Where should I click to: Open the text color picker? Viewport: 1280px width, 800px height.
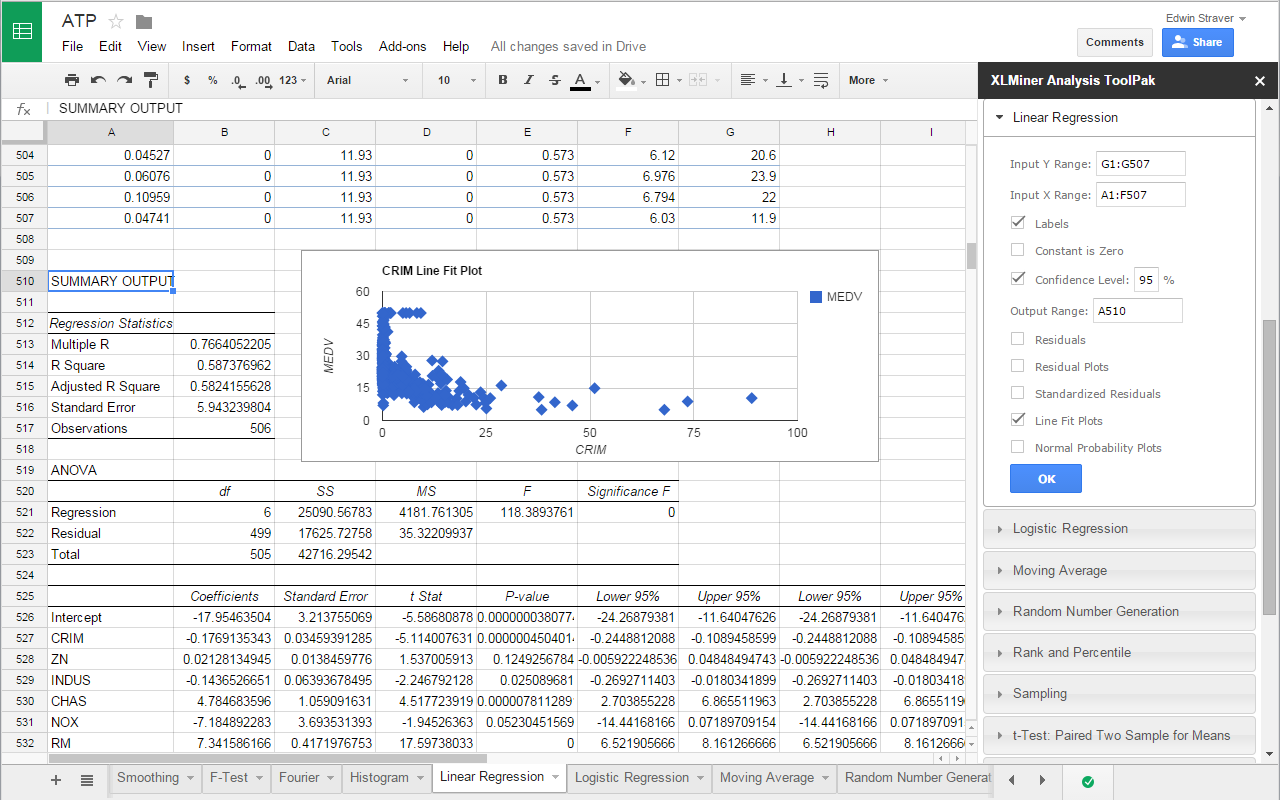click(x=580, y=80)
